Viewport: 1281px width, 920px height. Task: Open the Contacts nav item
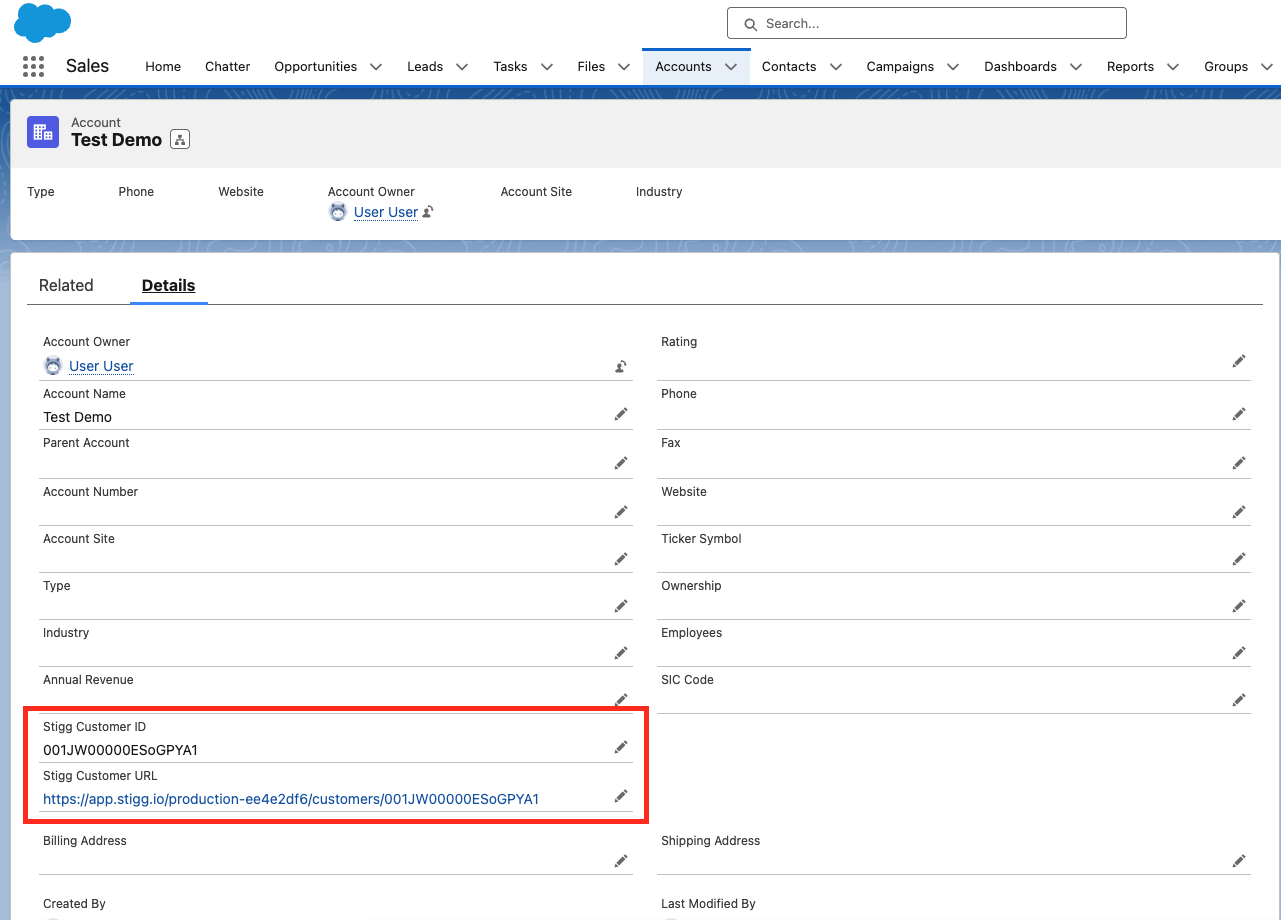point(789,67)
